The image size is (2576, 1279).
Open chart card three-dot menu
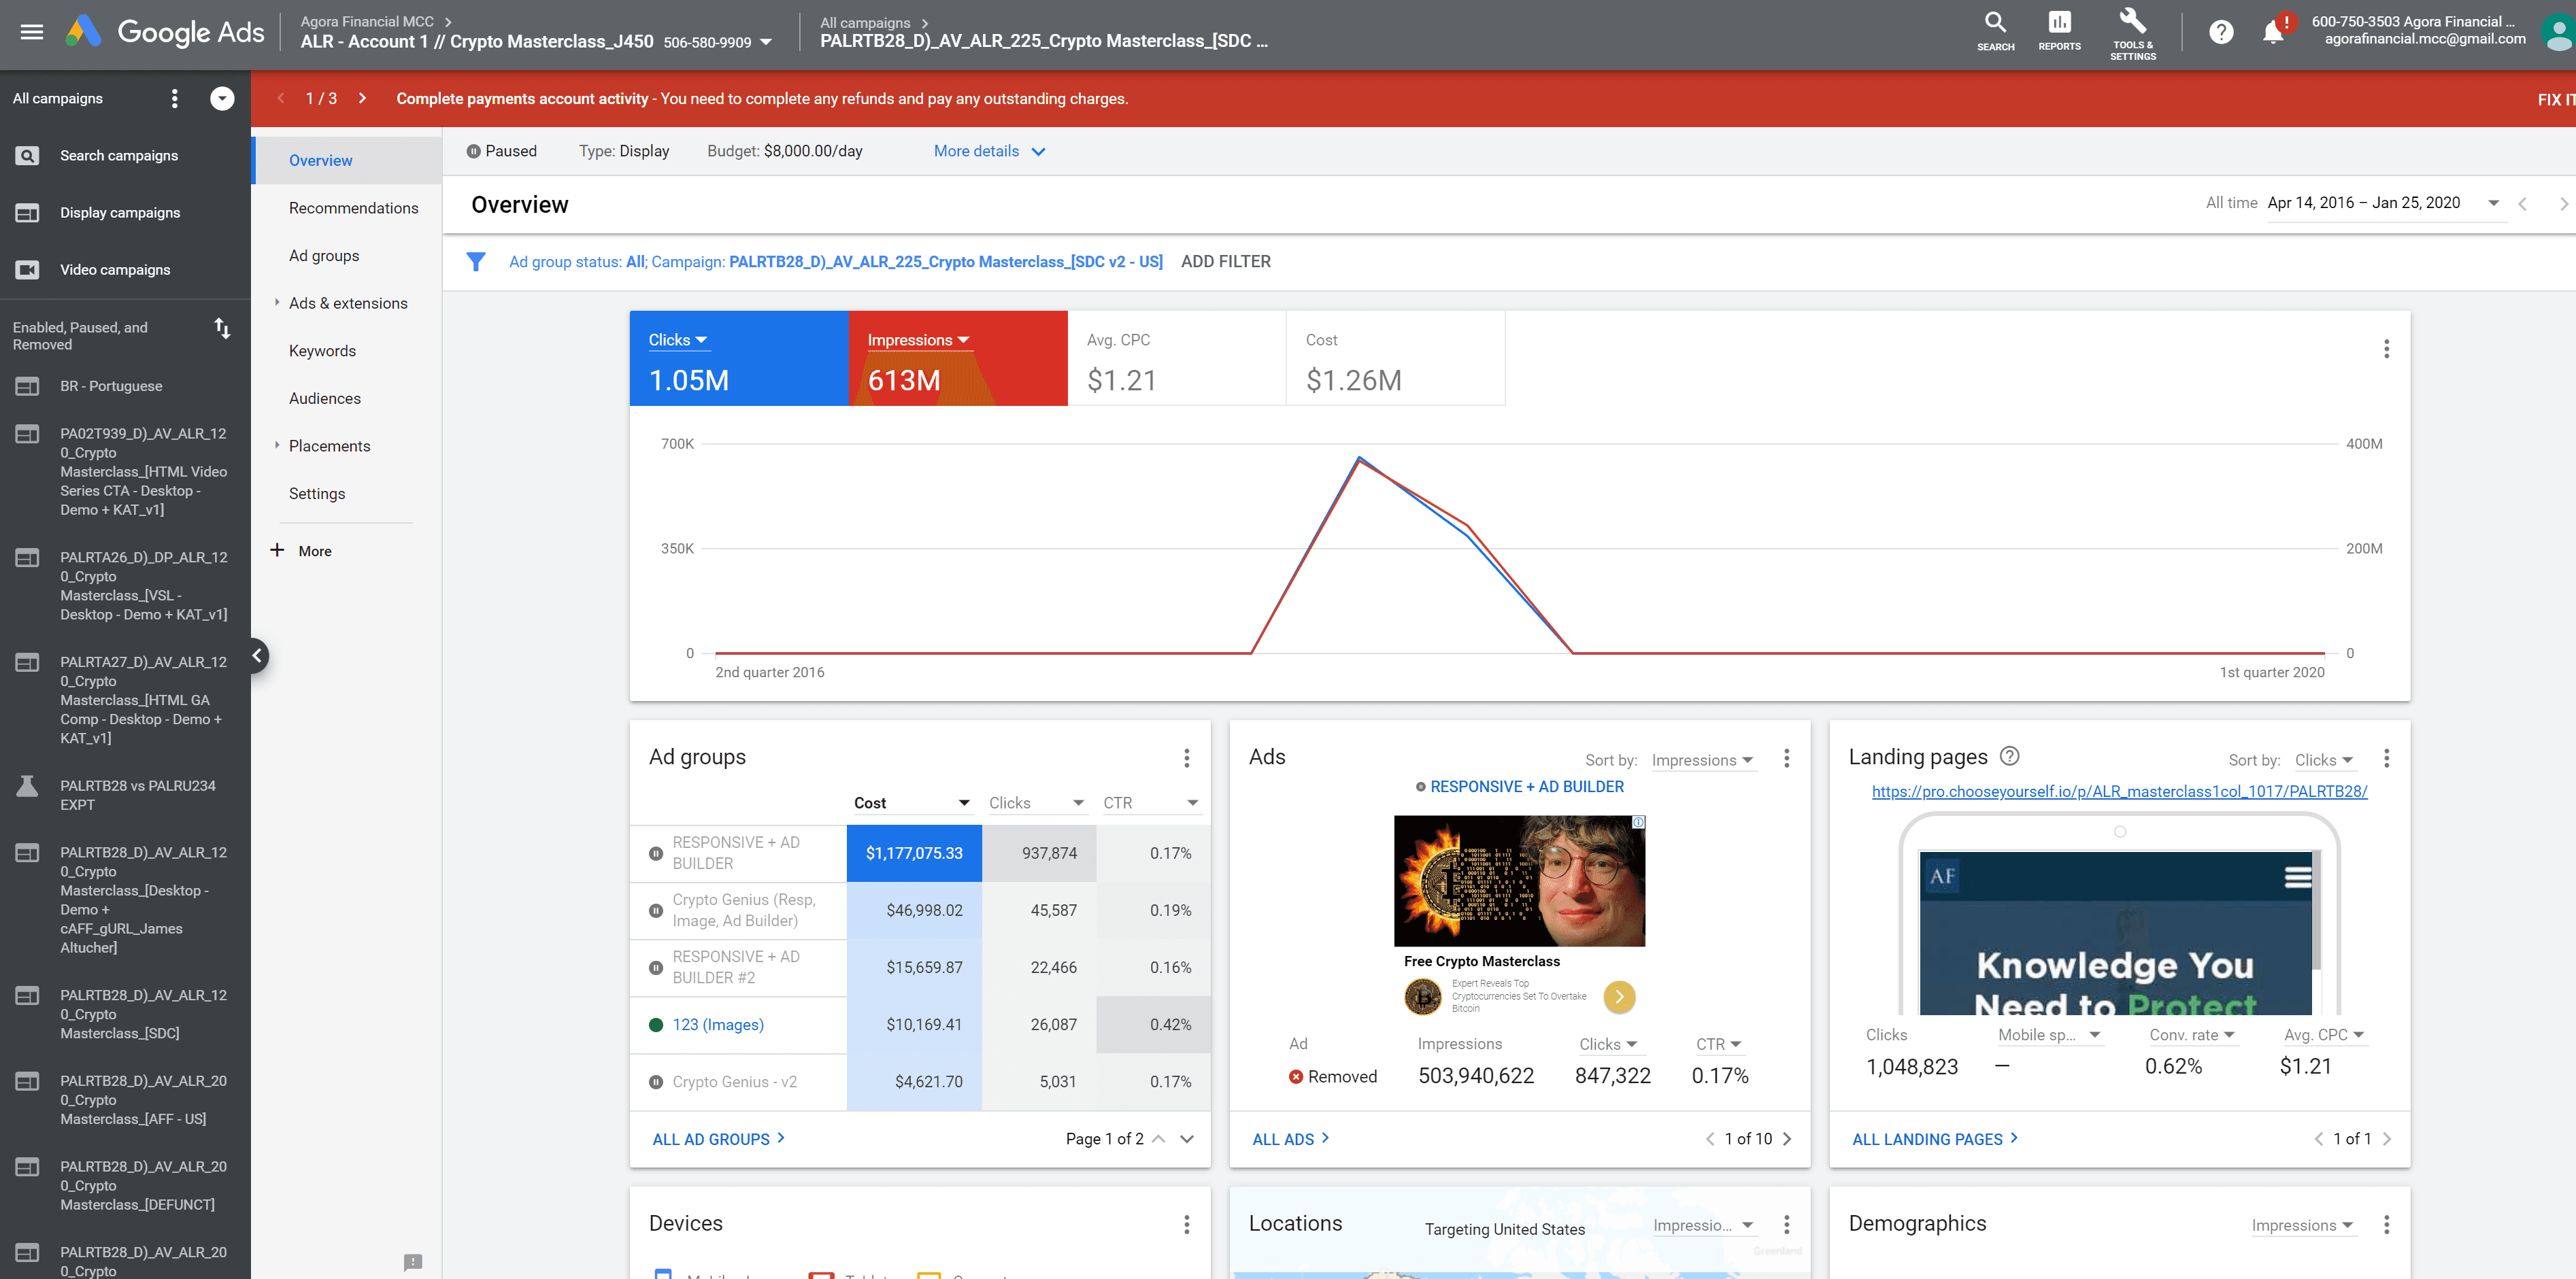pyautogui.click(x=2387, y=349)
